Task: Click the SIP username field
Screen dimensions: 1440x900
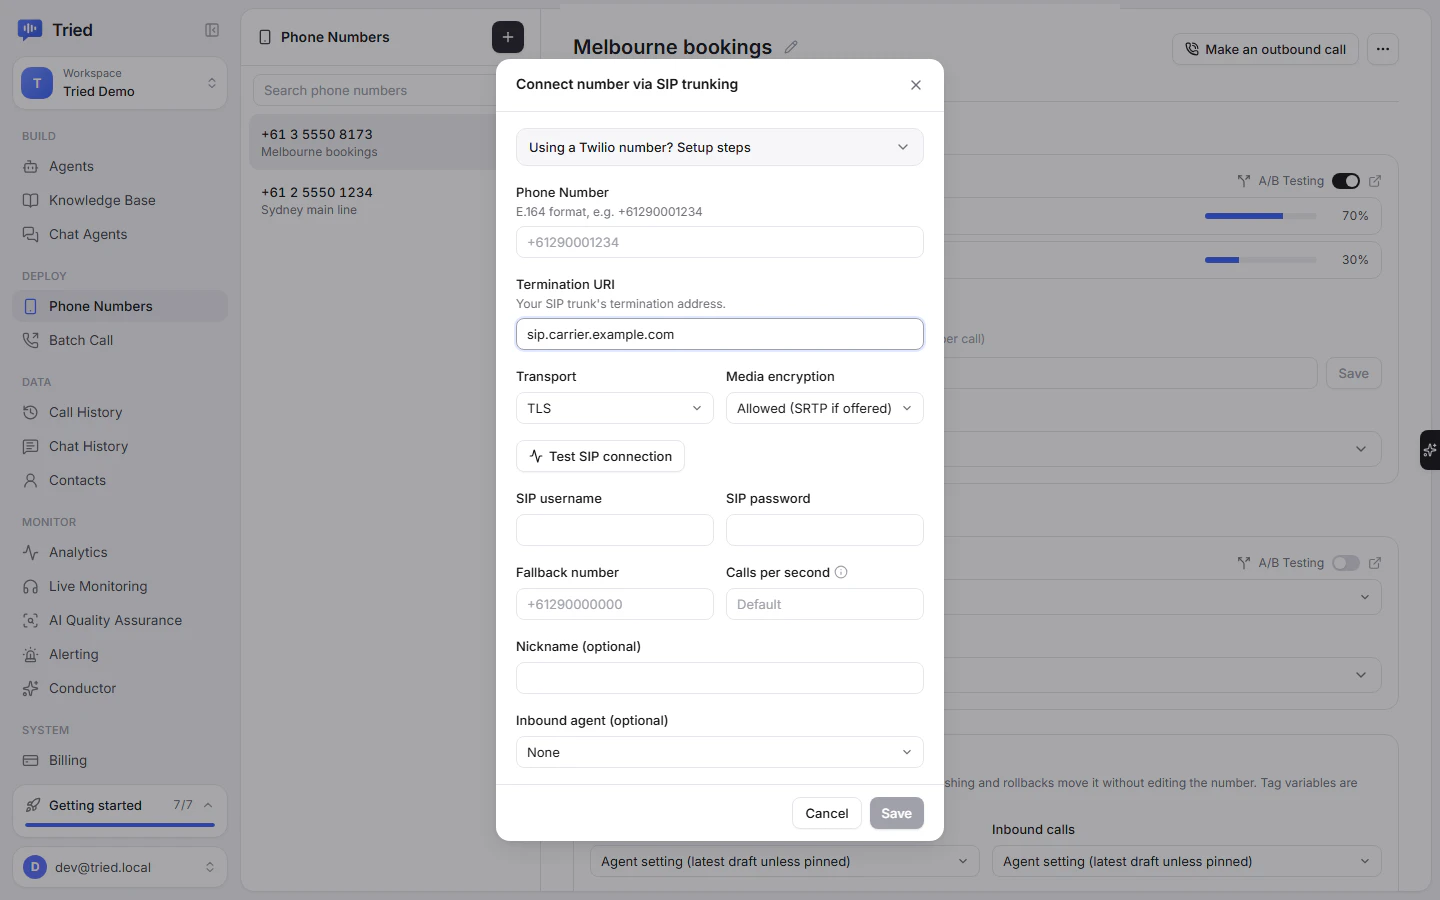Action: (615, 530)
